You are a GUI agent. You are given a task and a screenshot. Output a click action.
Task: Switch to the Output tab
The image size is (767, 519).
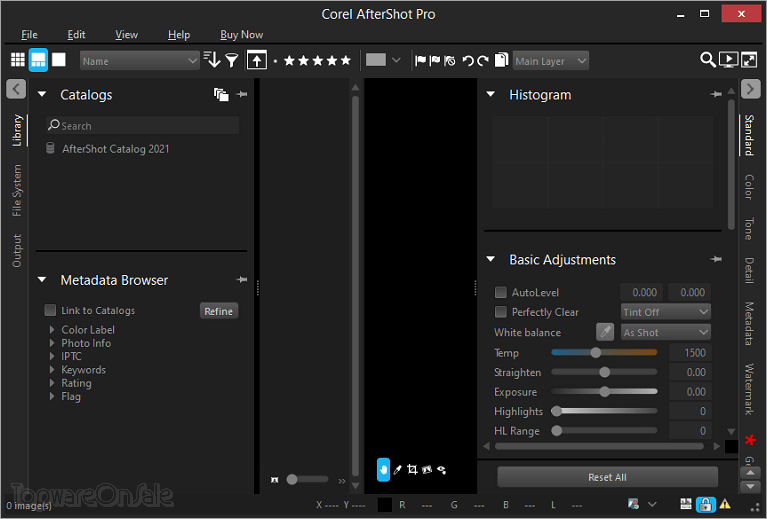(17, 251)
